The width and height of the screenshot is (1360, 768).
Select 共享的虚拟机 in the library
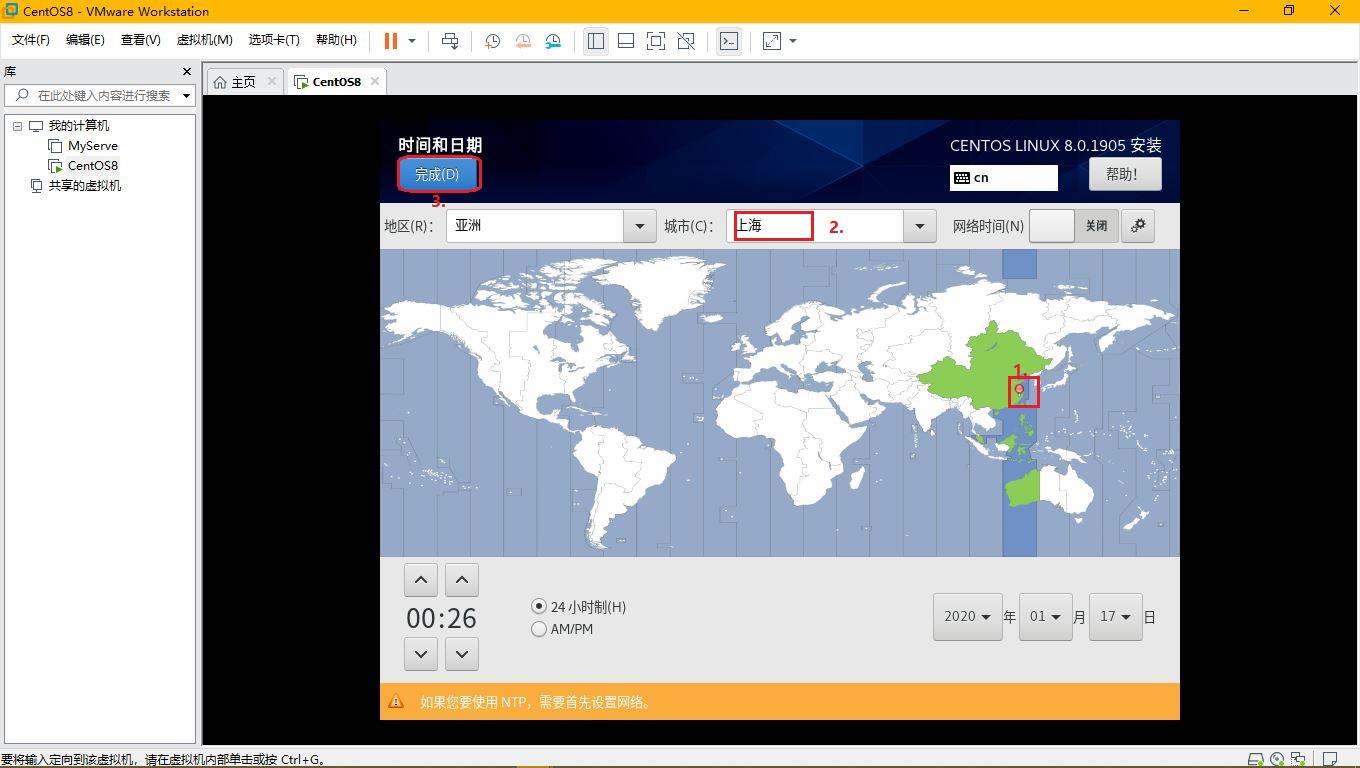point(85,186)
